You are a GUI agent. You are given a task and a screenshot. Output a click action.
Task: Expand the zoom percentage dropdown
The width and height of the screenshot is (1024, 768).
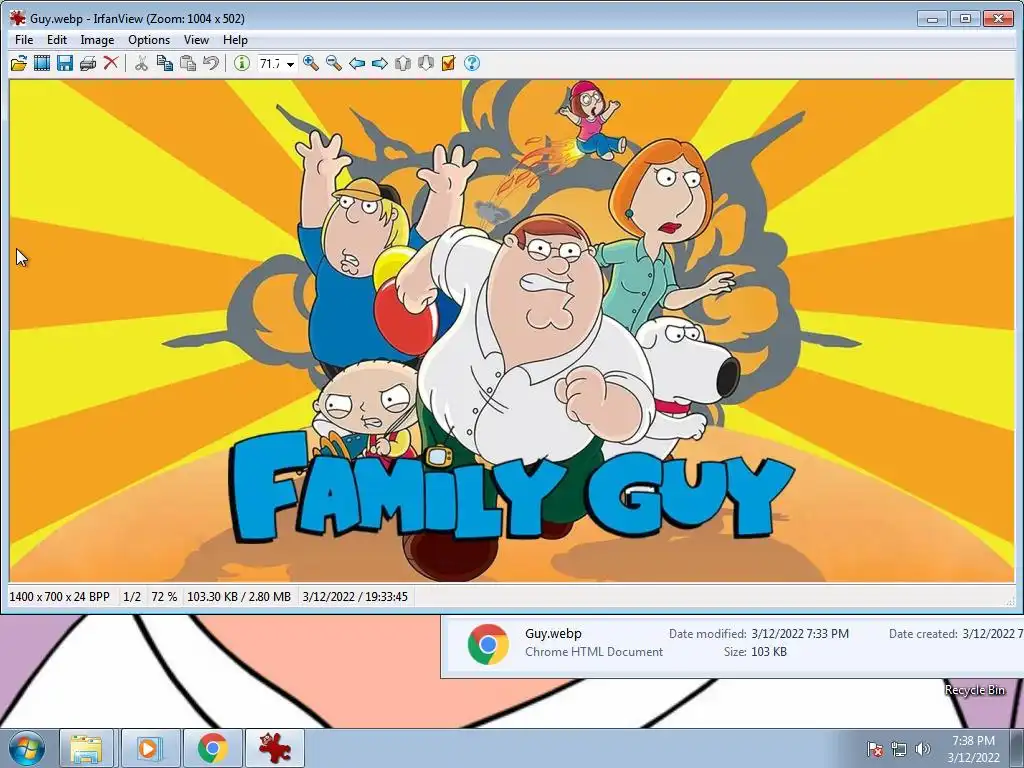(290, 64)
